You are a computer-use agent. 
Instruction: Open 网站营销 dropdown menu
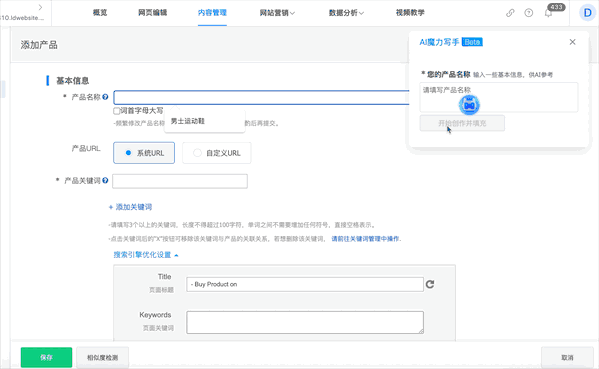click(x=277, y=13)
